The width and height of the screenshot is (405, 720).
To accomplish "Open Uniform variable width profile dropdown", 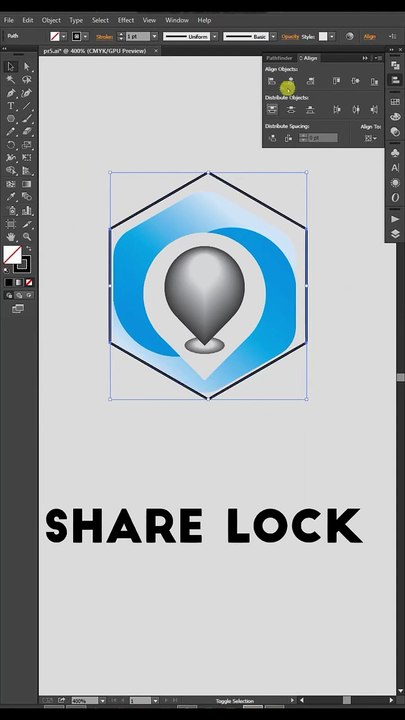I will 214,36.
